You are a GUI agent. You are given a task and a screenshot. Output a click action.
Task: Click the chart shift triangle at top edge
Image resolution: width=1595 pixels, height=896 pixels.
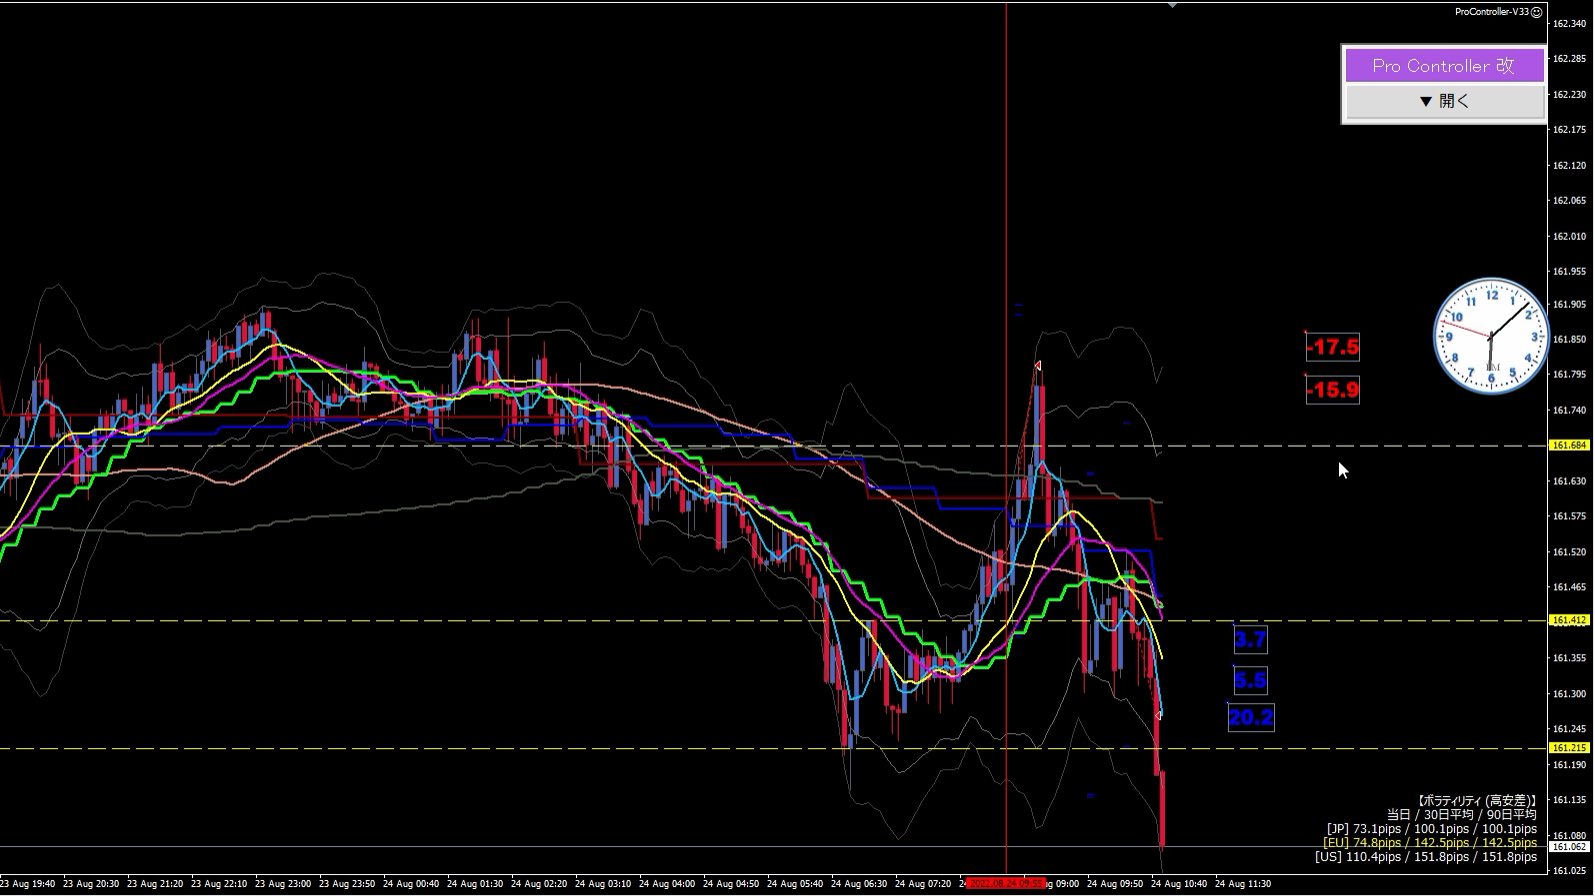[x=1173, y=6]
